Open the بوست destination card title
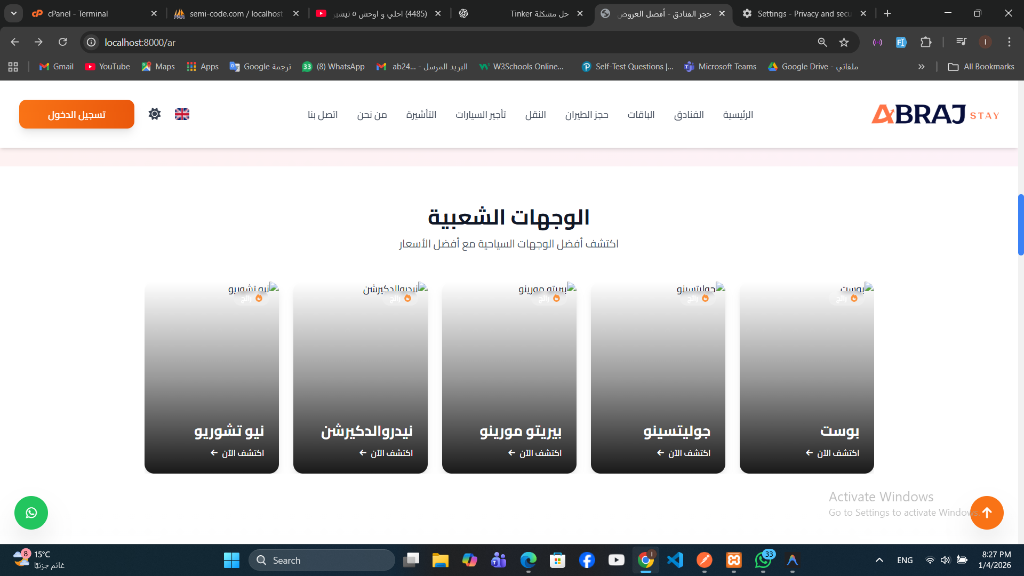 [x=839, y=431]
